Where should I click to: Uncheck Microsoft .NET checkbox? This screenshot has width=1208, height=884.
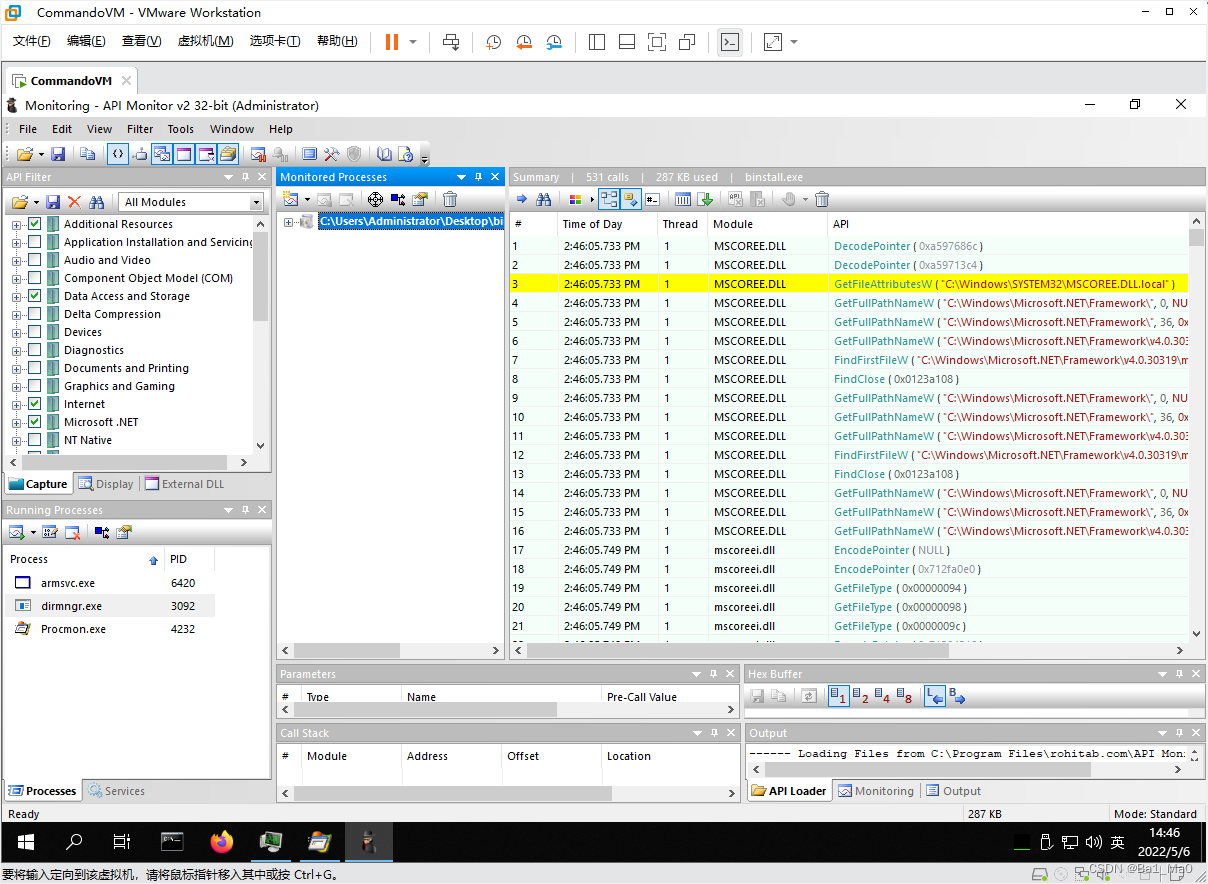coord(35,422)
